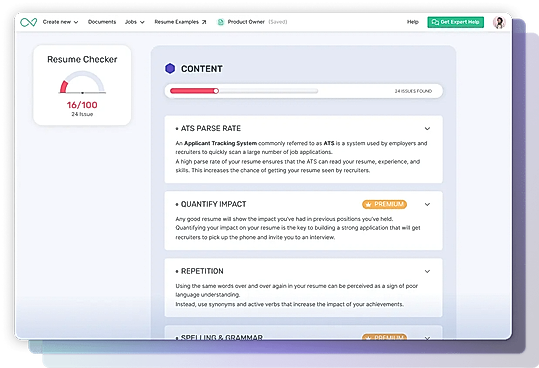
Task: Open the Help menu
Action: [412, 22]
